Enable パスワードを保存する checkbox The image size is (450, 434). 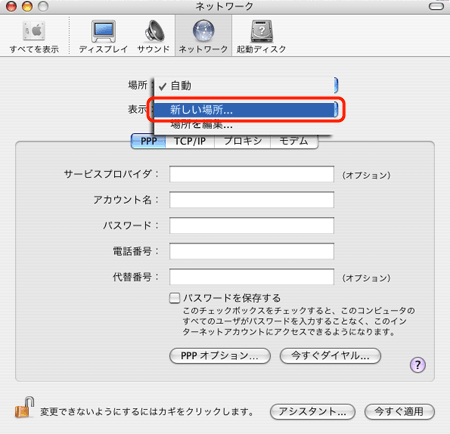coord(174,298)
